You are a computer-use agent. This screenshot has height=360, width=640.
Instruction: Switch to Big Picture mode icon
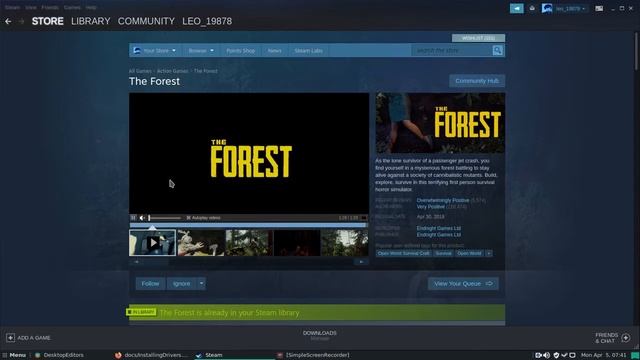point(599,8)
